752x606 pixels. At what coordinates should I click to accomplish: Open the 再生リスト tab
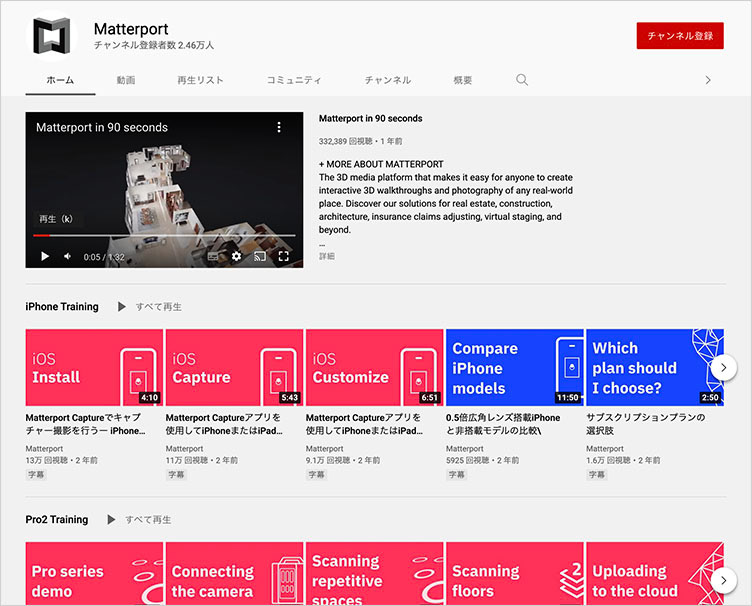tap(200, 80)
